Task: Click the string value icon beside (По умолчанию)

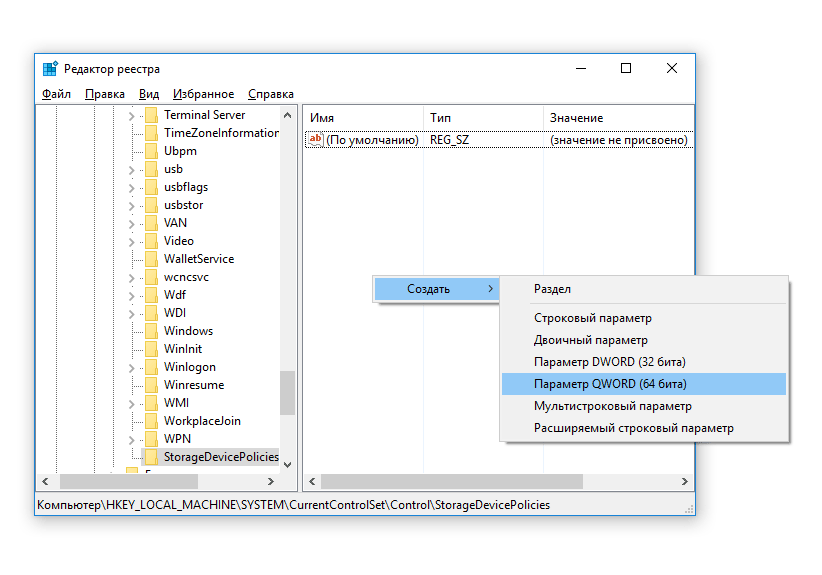Action: point(315,140)
